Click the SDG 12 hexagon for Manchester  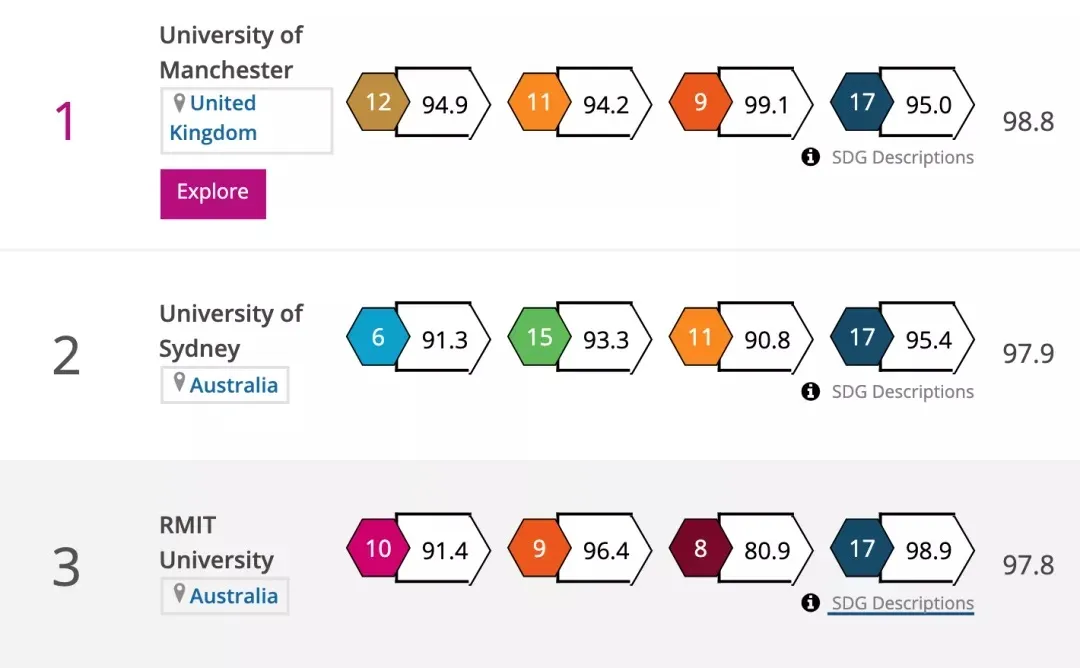point(377,103)
